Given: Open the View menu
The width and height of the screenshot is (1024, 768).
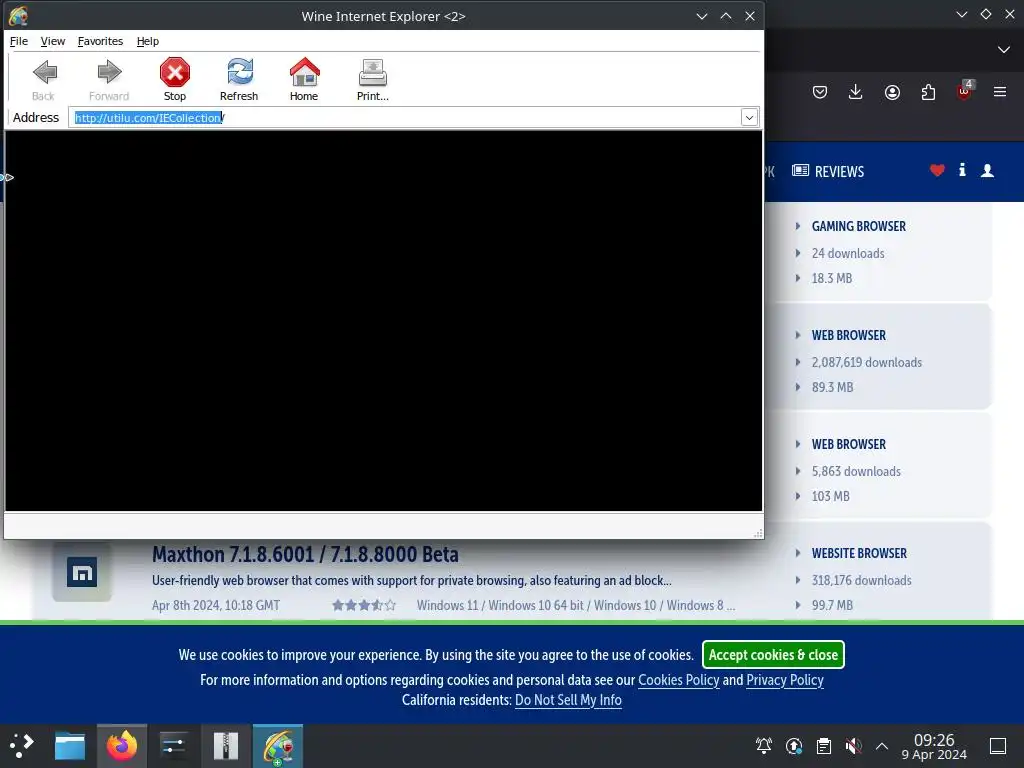Looking at the screenshot, I should [52, 41].
